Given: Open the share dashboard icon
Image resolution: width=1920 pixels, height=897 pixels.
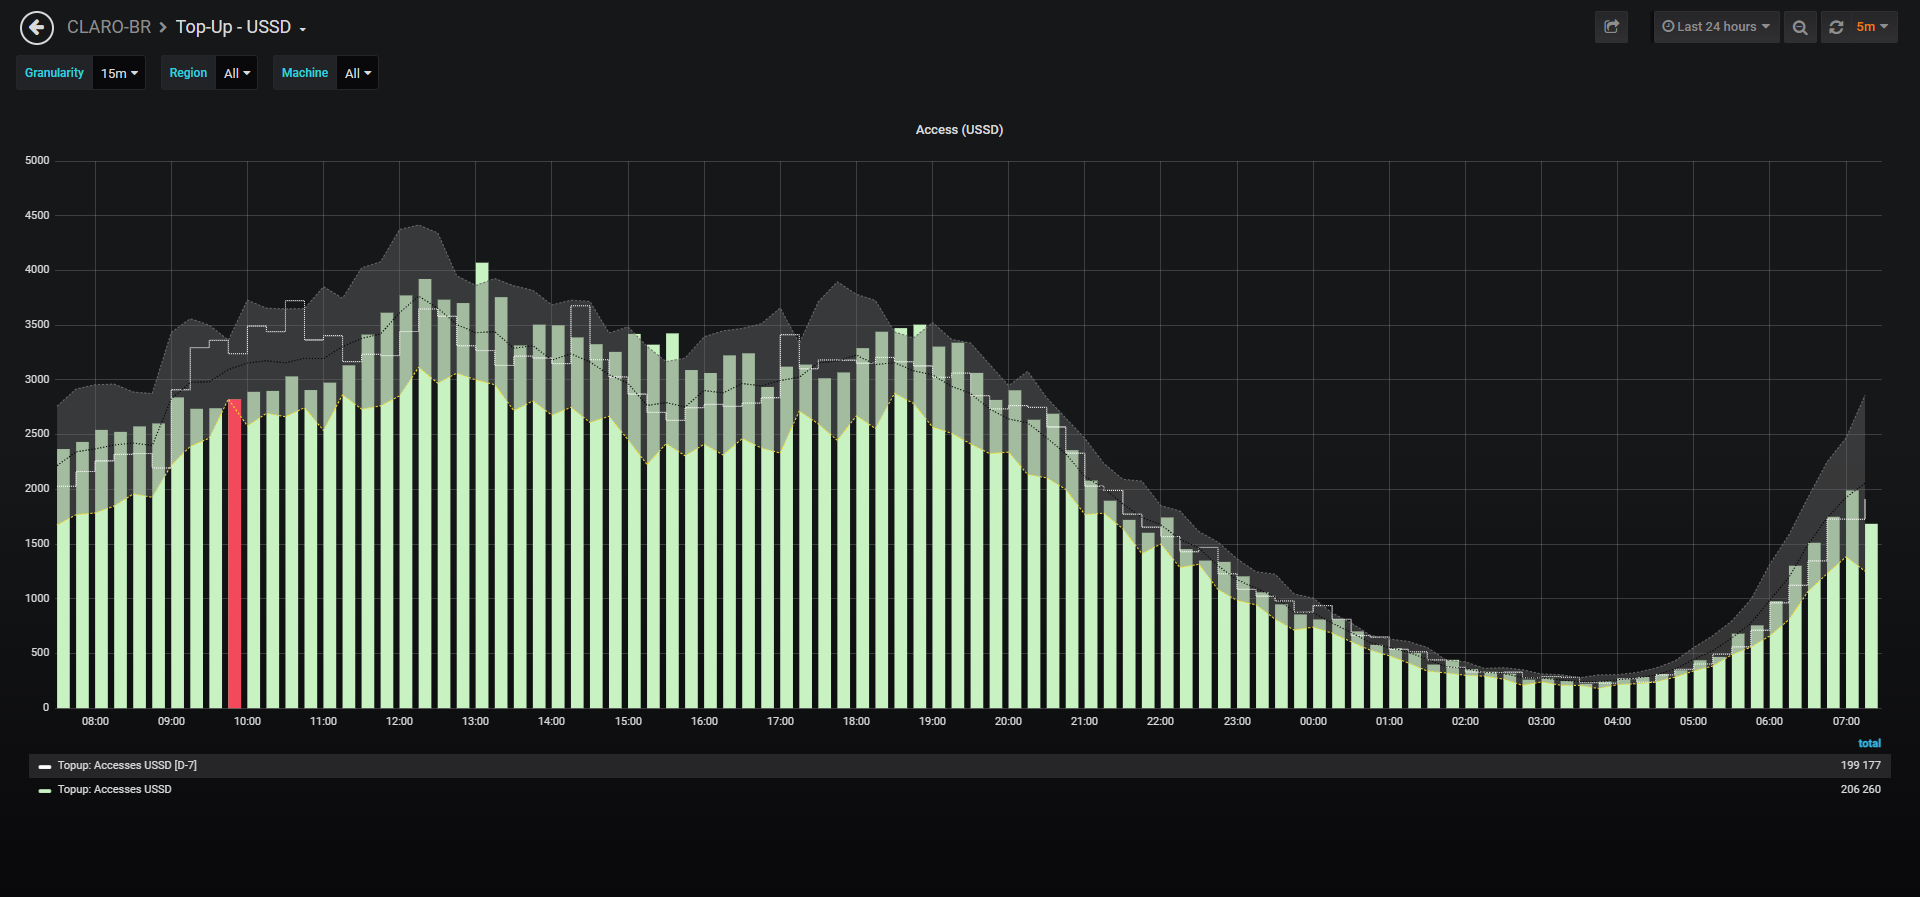Looking at the screenshot, I should coord(1611,27).
